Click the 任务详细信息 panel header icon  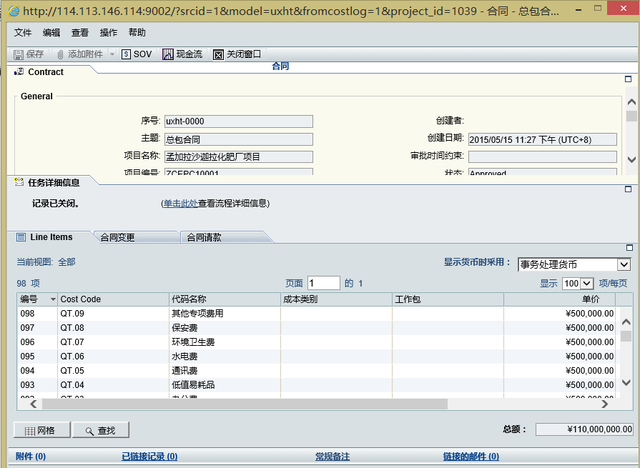pyautogui.click(x=19, y=182)
